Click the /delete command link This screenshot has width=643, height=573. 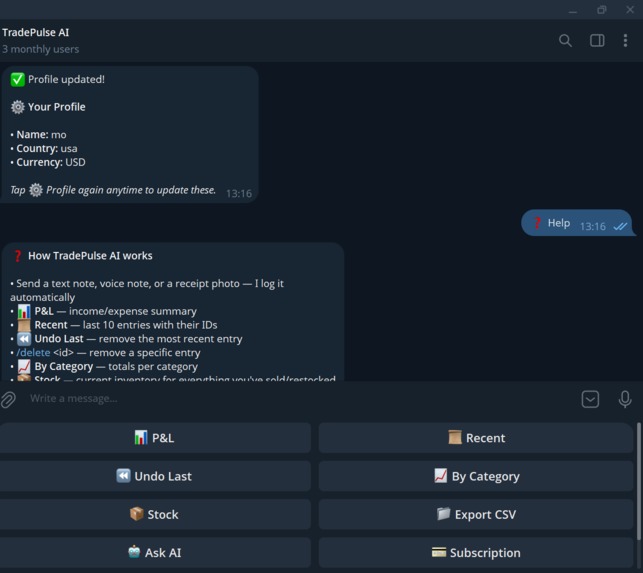[33, 353]
